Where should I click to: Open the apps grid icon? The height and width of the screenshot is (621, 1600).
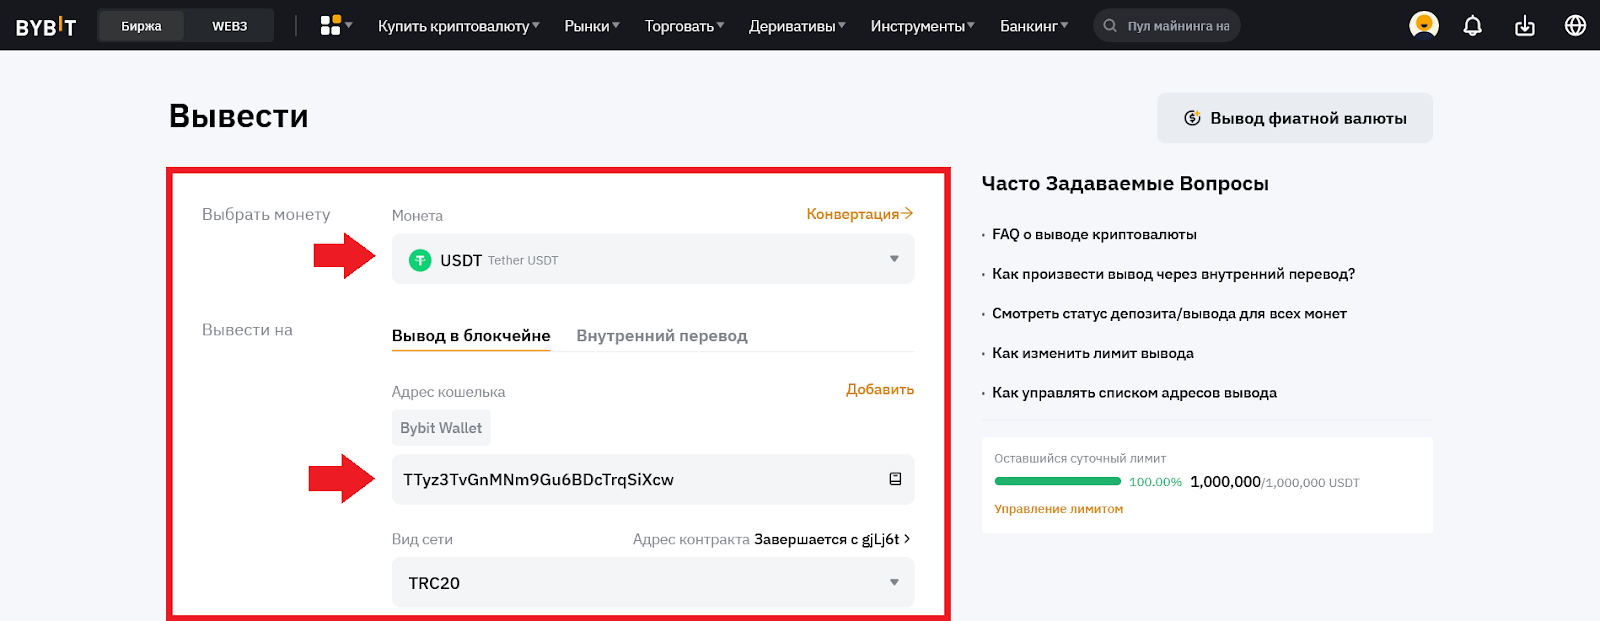tap(330, 25)
